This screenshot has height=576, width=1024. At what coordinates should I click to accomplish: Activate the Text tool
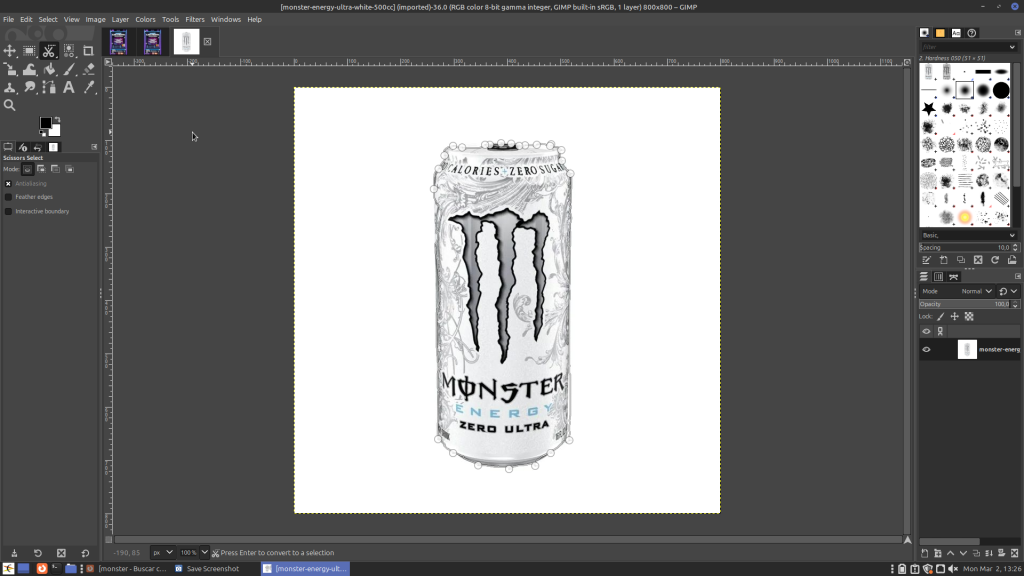(68, 88)
